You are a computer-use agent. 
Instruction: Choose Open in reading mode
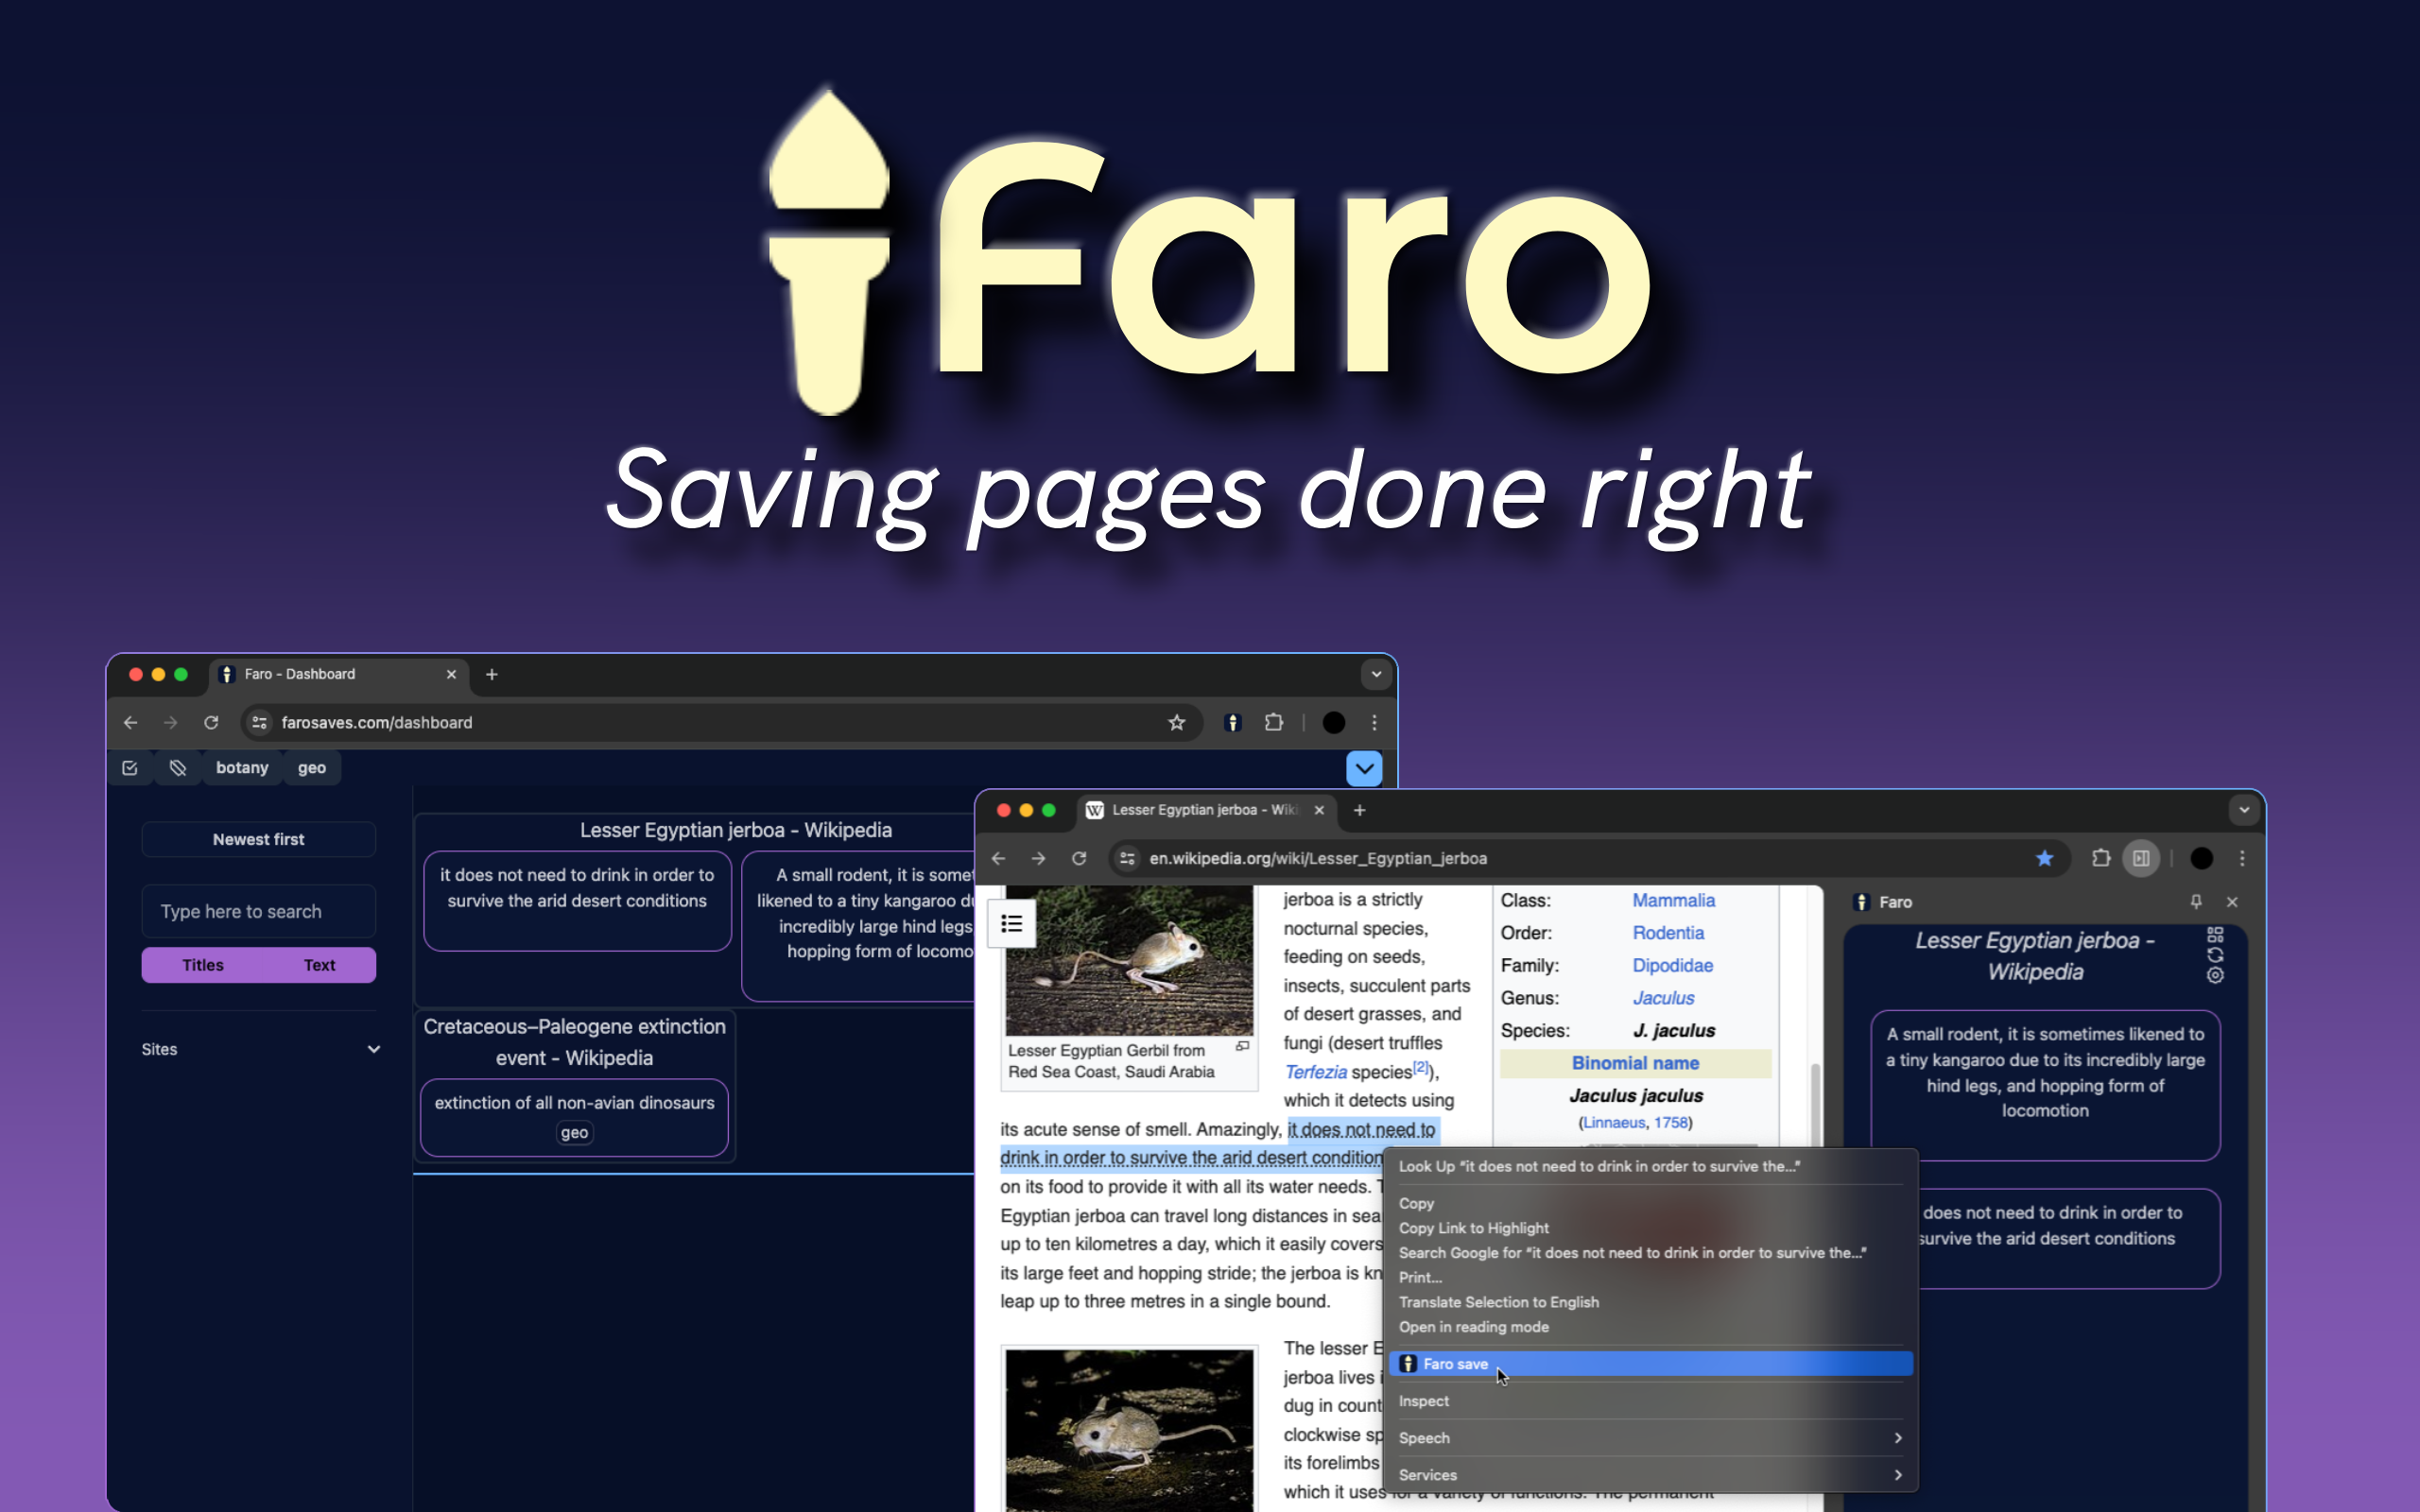point(1650,1327)
